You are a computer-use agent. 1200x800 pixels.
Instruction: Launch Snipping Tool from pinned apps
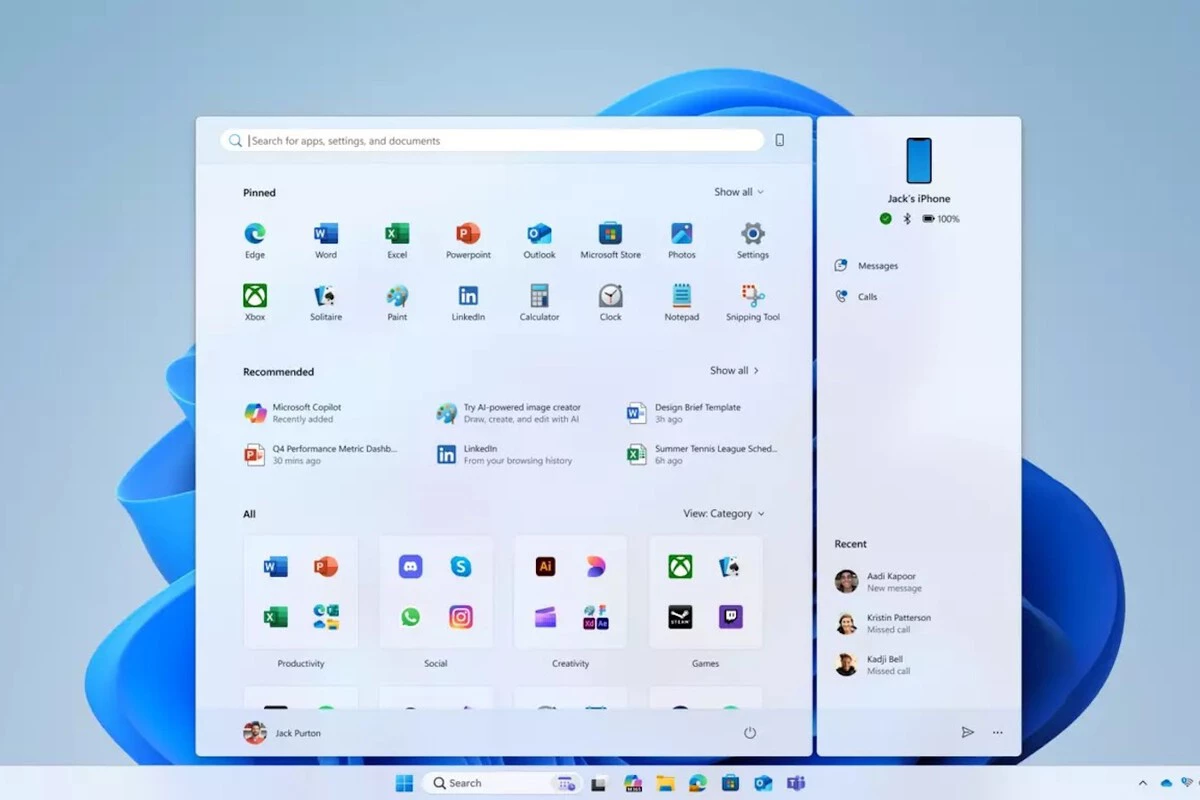(x=753, y=303)
